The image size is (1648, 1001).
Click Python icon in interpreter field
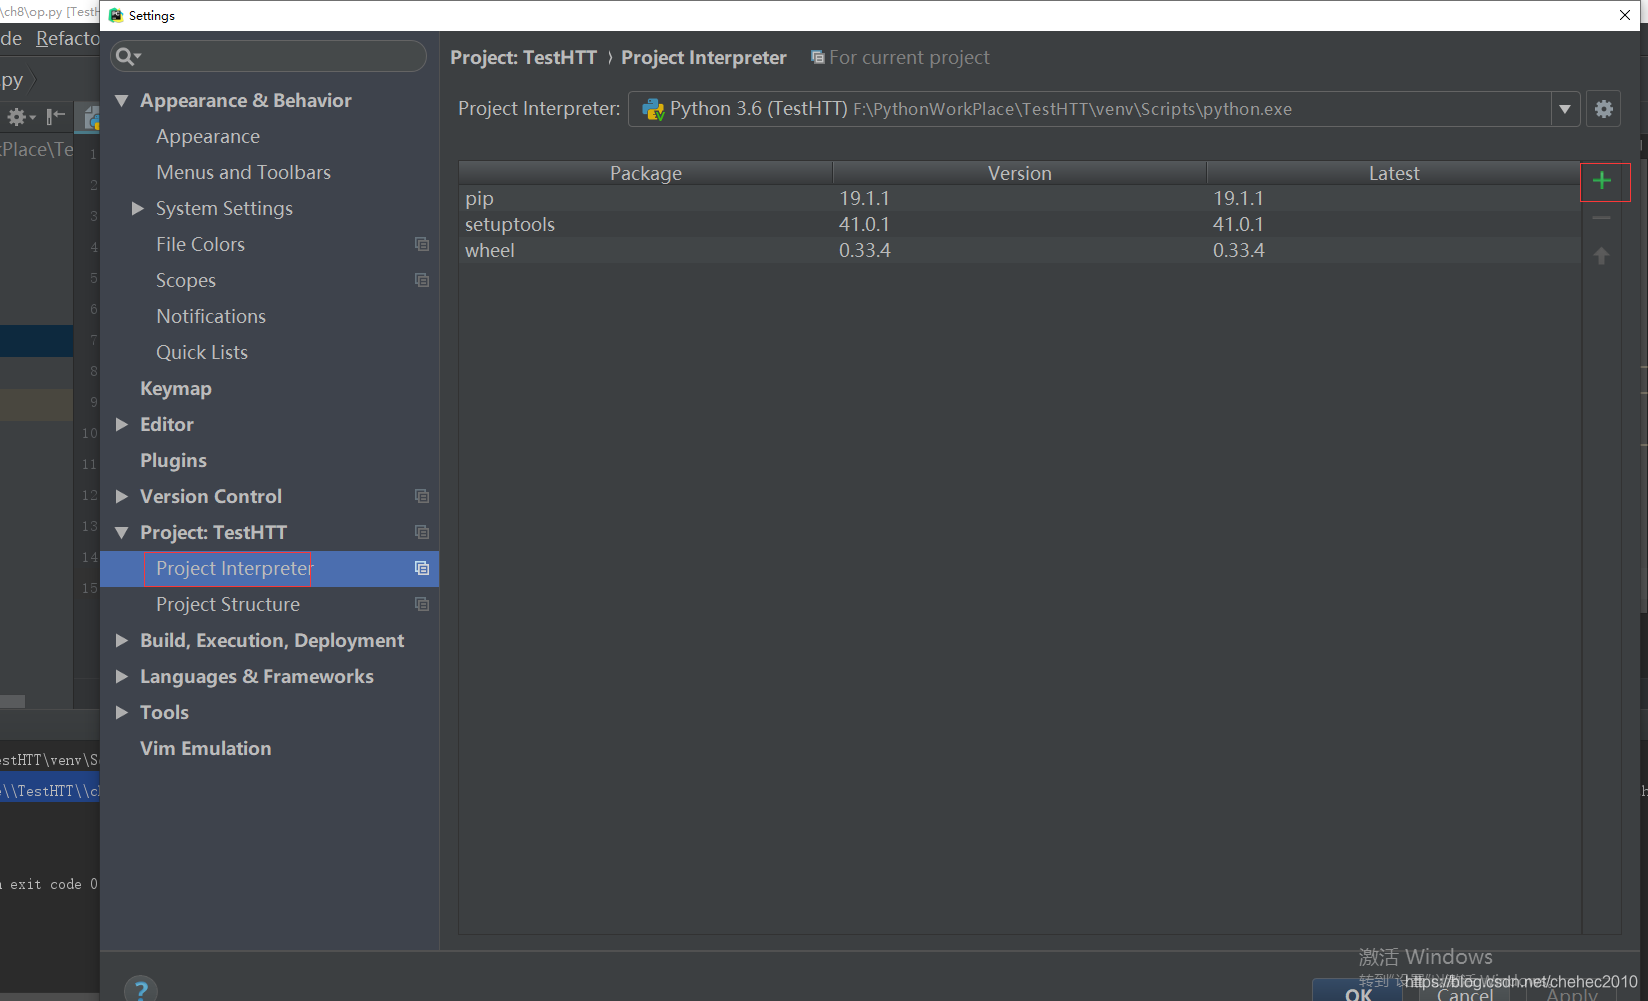653,109
